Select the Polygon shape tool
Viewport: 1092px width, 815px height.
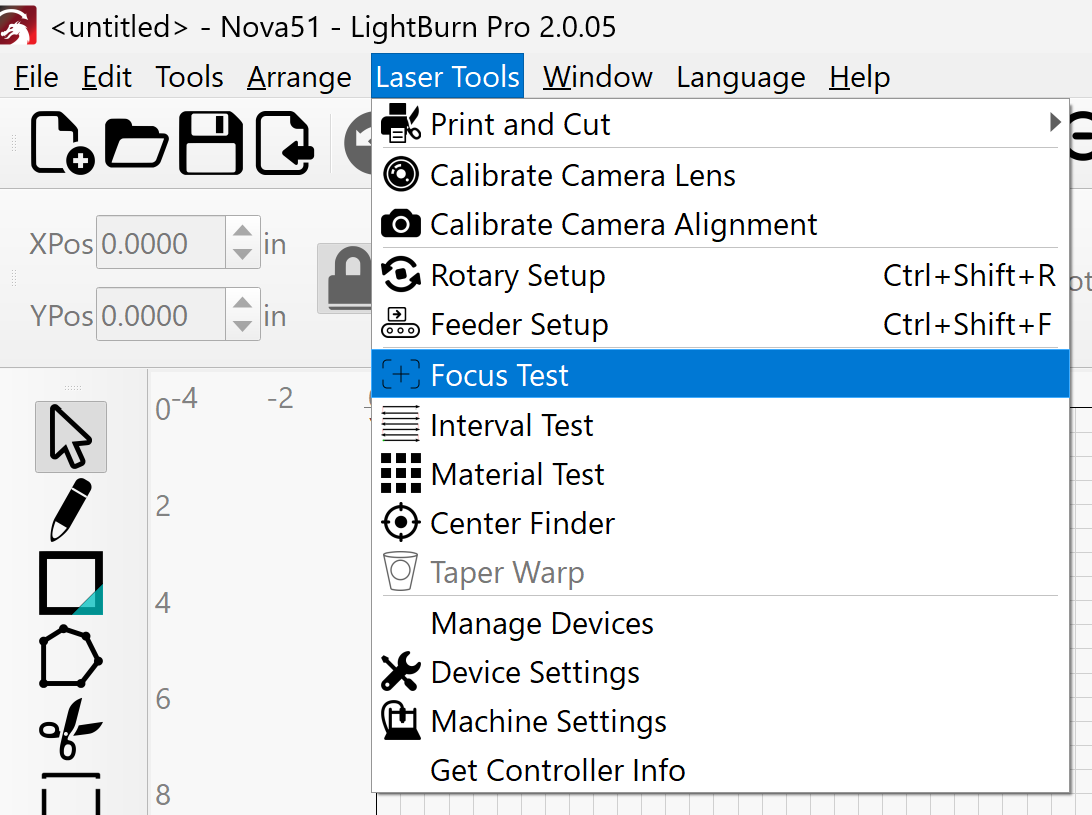[71, 657]
